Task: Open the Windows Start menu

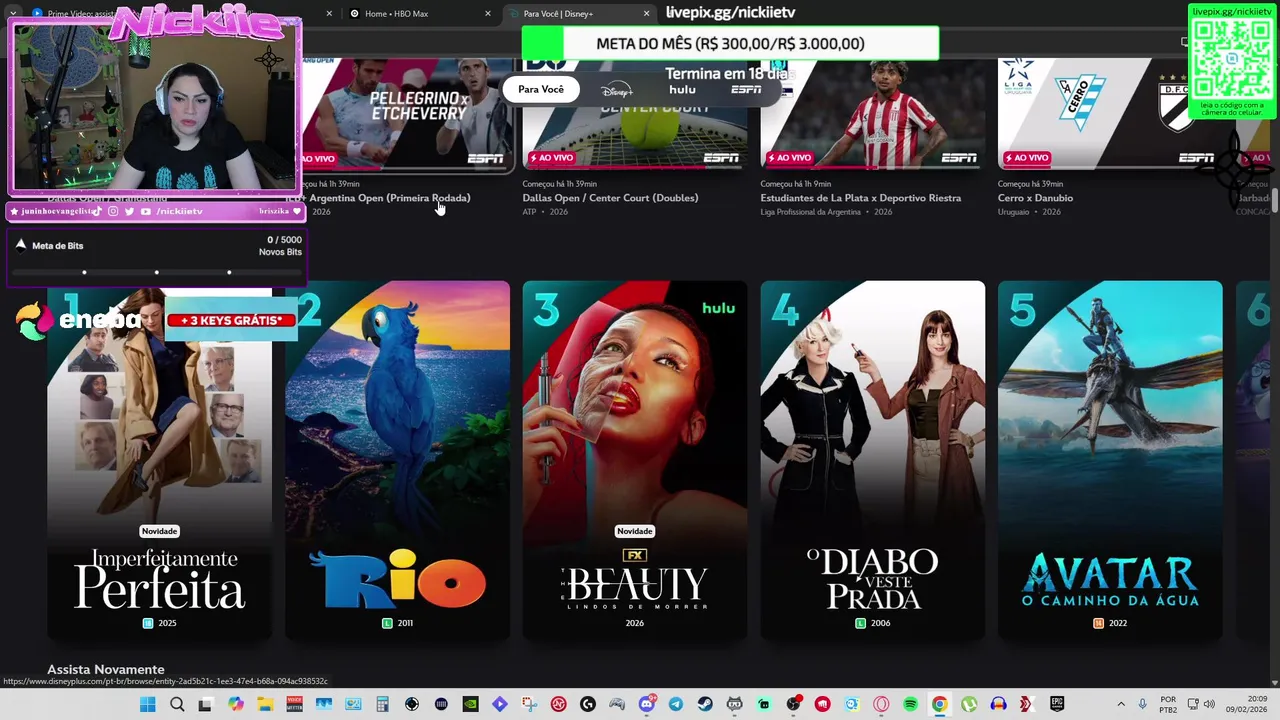Action: tap(148, 704)
